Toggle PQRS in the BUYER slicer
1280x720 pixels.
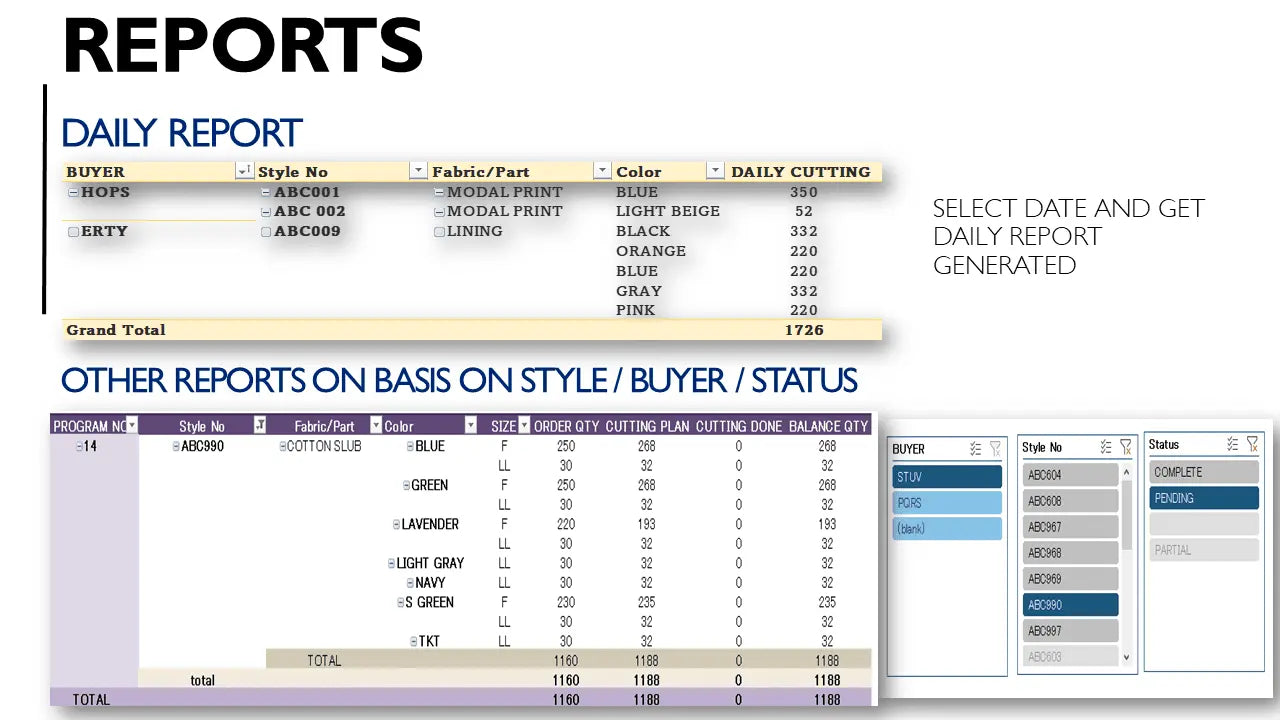(x=946, y=502)
